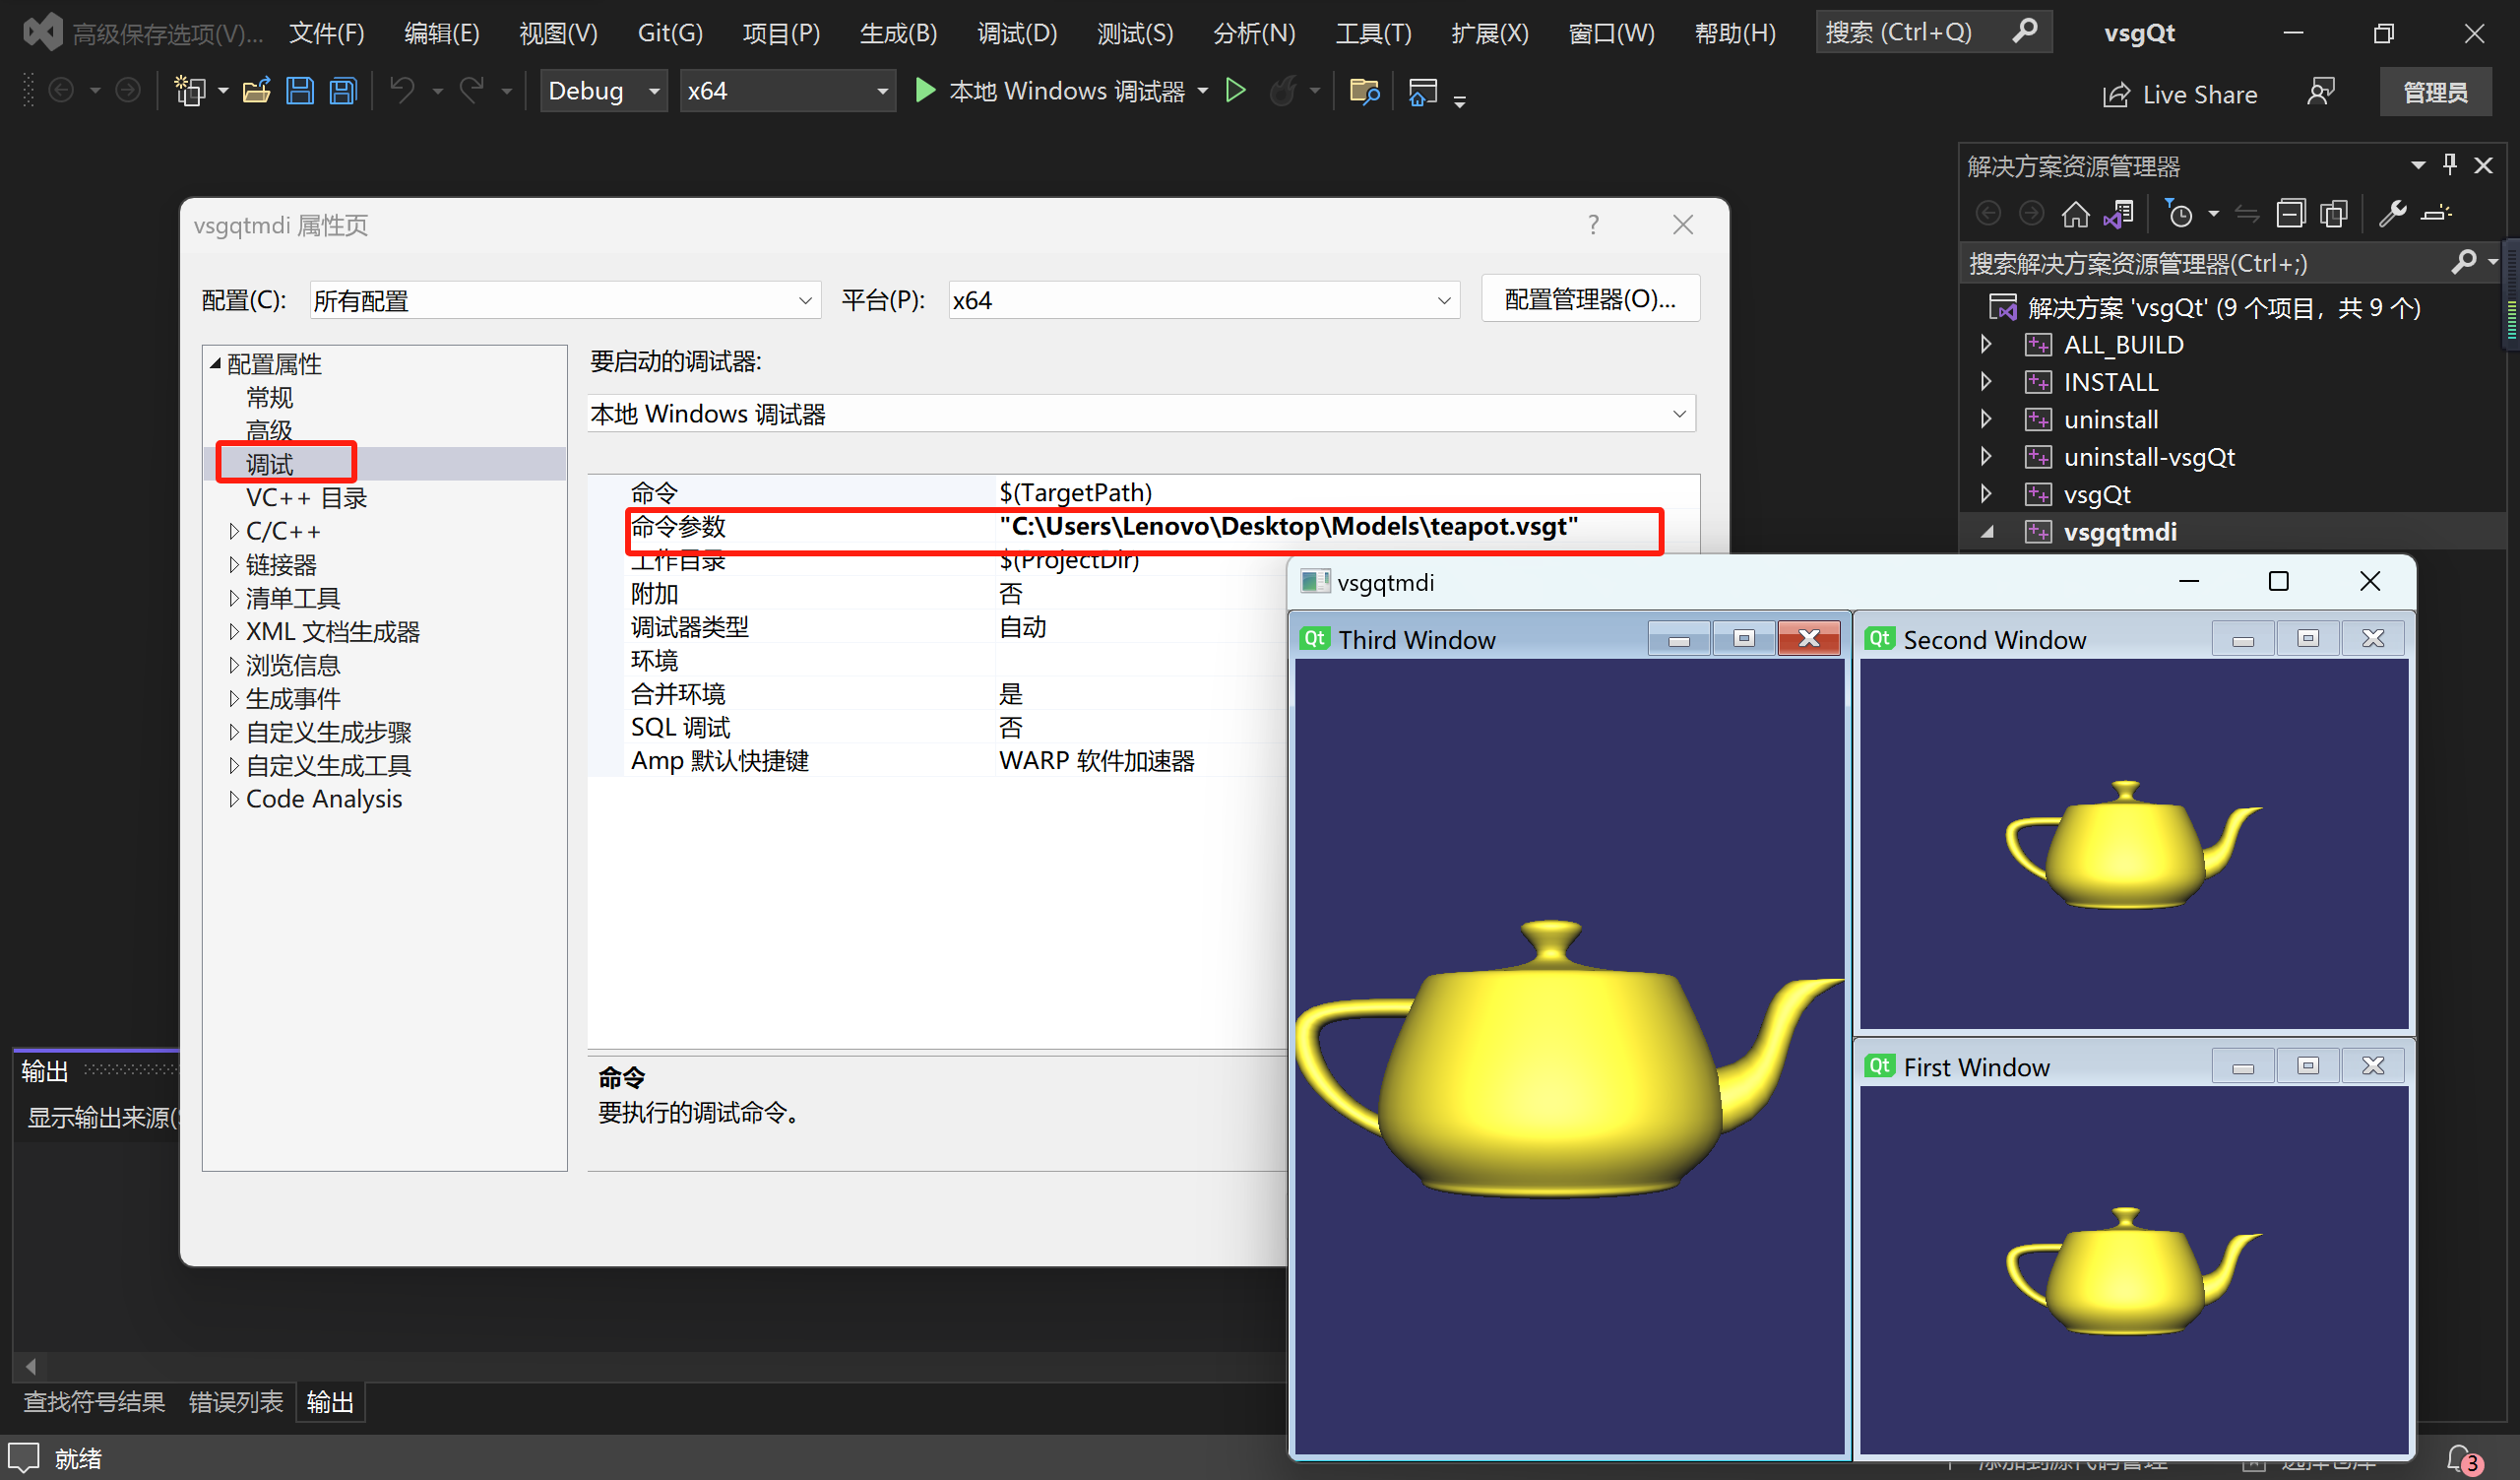Click the 配置管理器(O) button
The height and width of the screenshot is (1480, 2520).
coord(1590,297)
